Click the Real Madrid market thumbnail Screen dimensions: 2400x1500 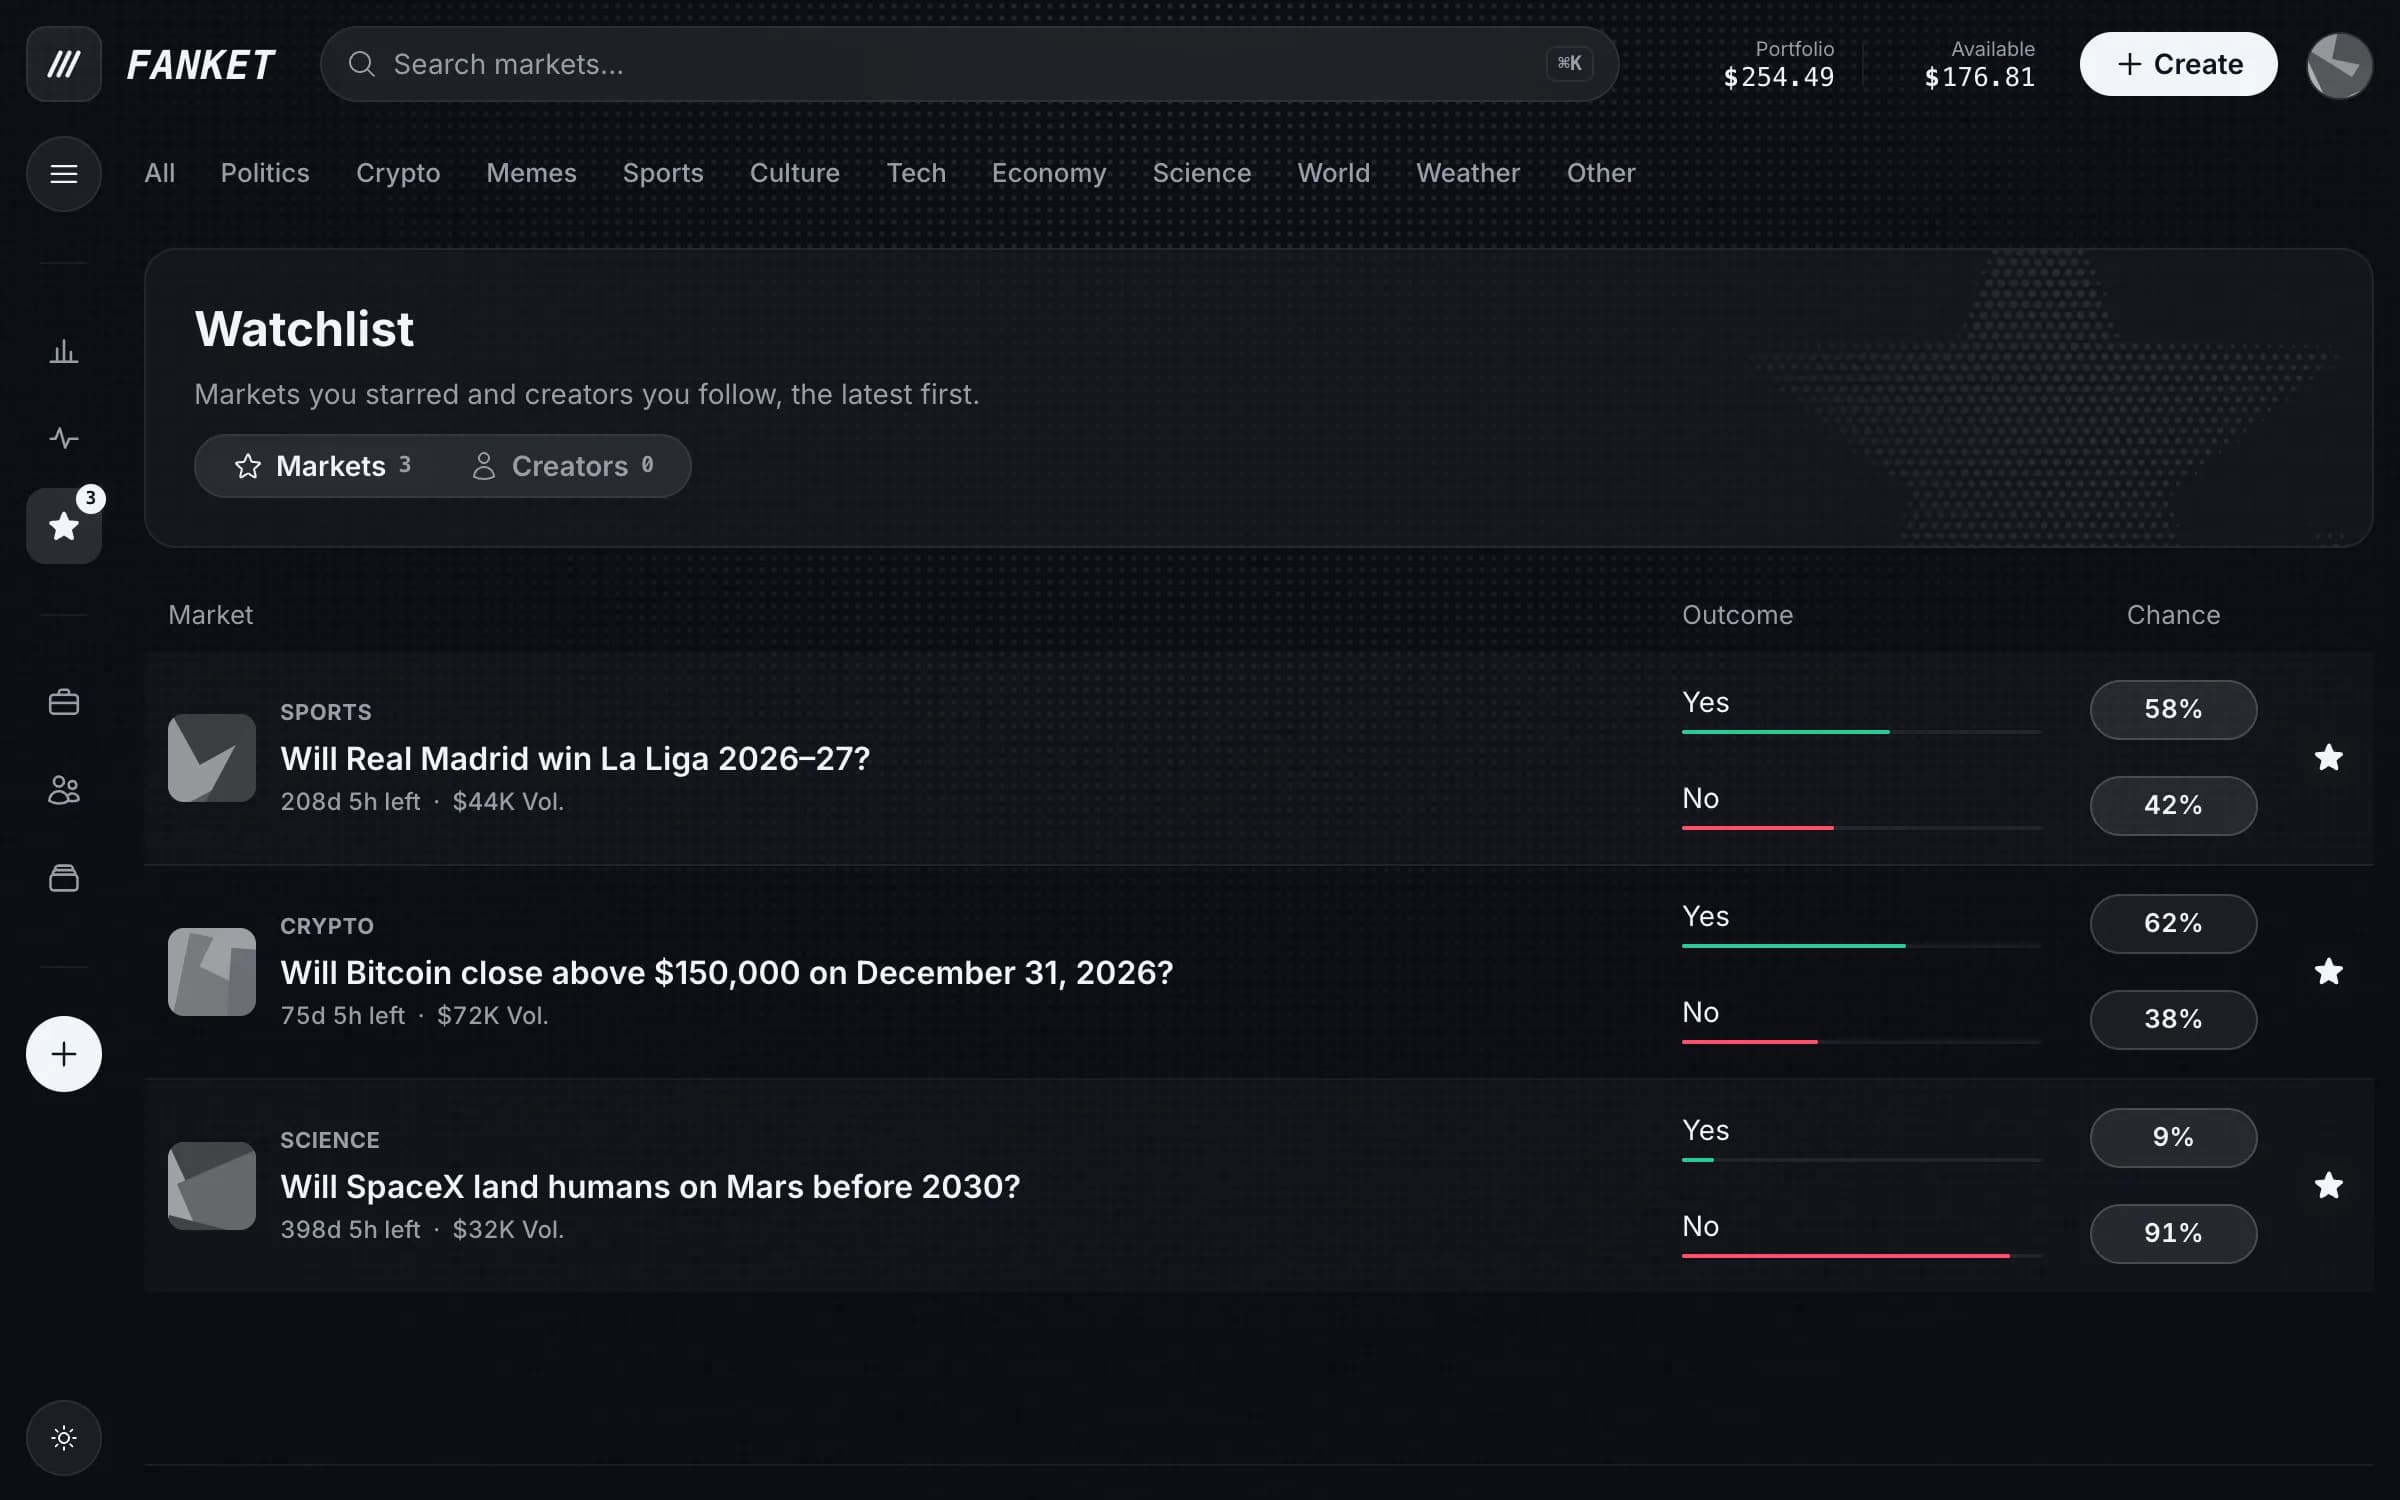click(212, 758)
